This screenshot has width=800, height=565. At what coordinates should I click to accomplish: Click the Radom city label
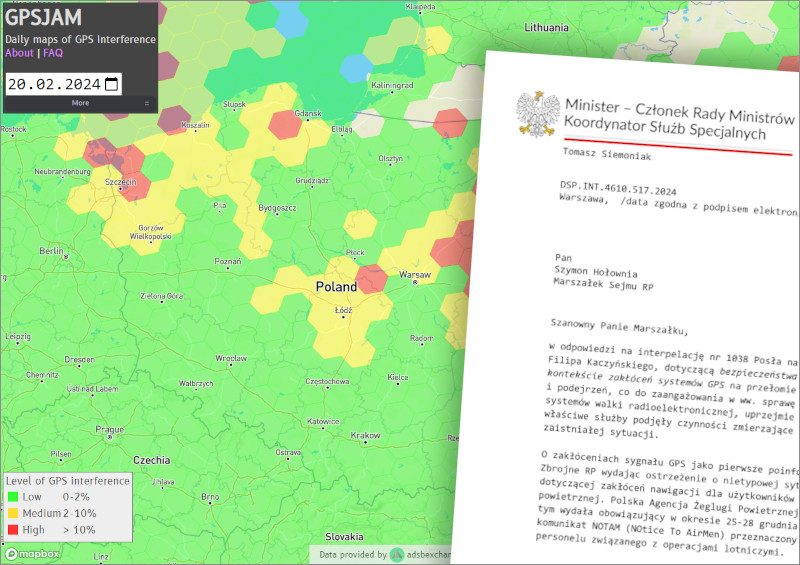coord(422,338)
